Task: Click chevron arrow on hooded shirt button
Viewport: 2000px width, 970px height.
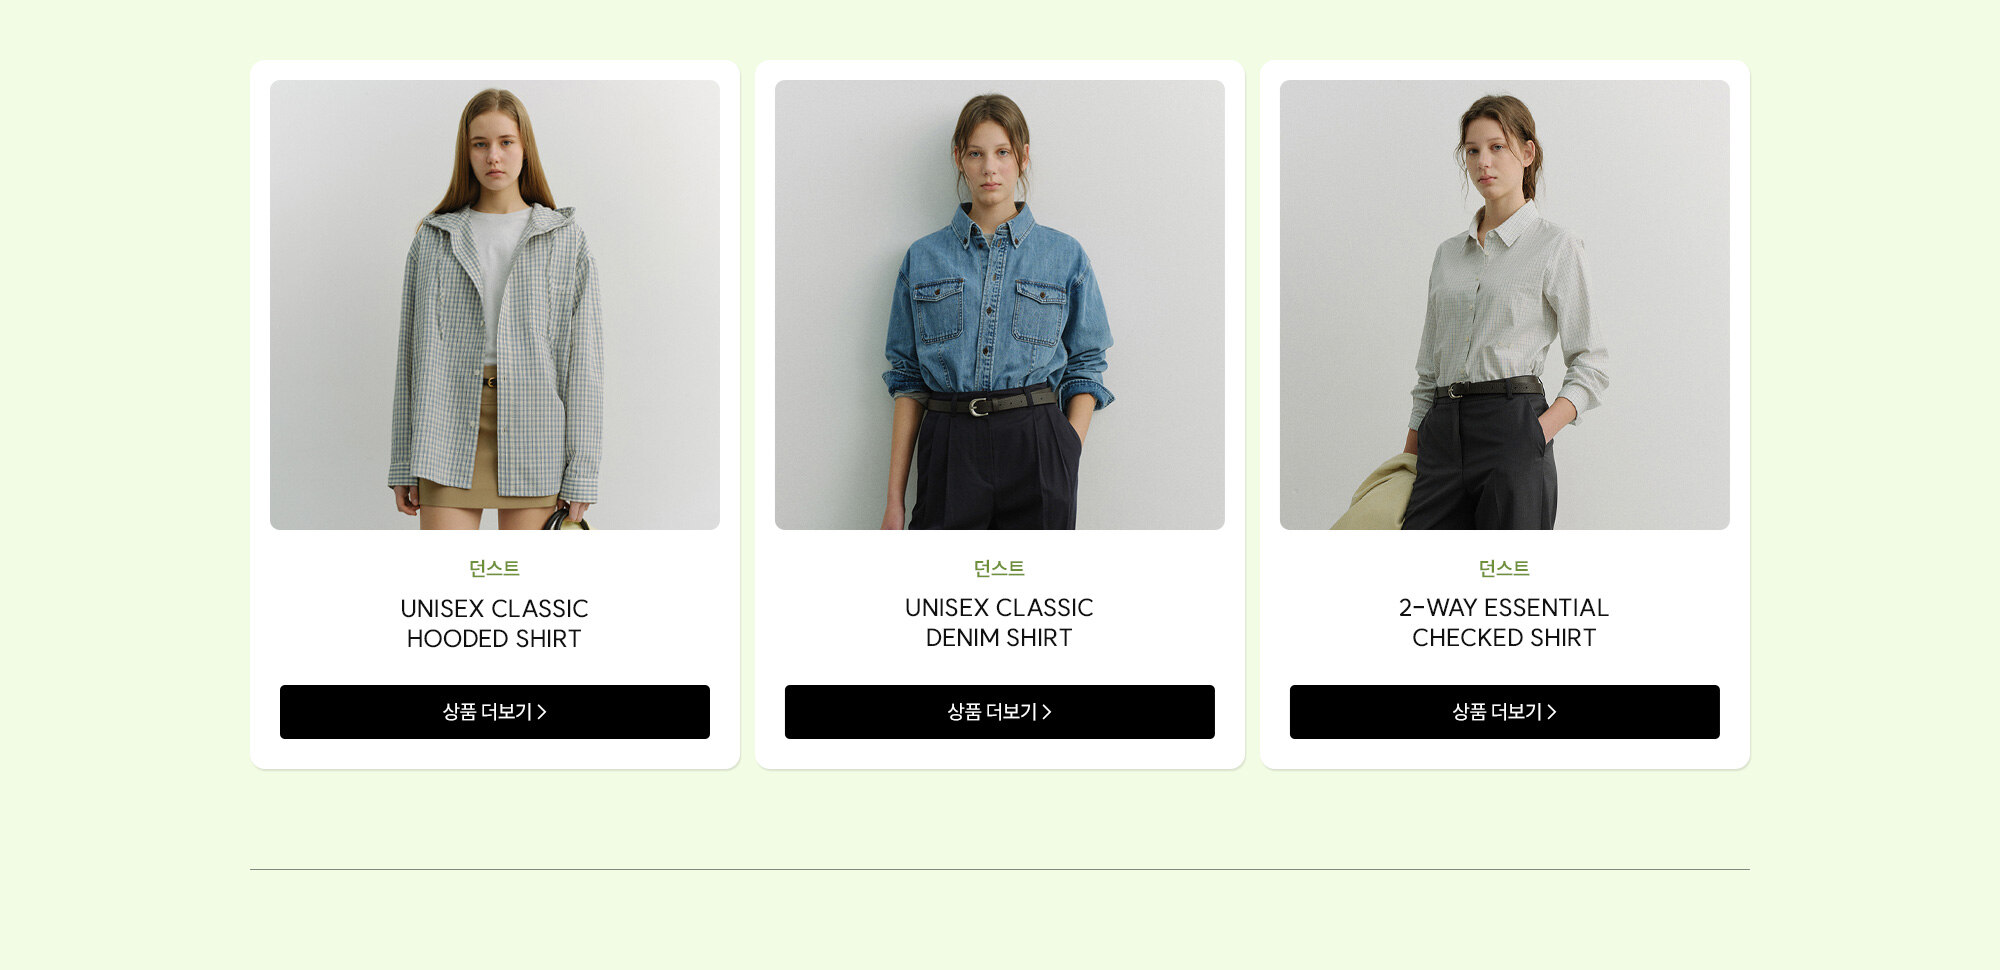Action: coord(542,712)
